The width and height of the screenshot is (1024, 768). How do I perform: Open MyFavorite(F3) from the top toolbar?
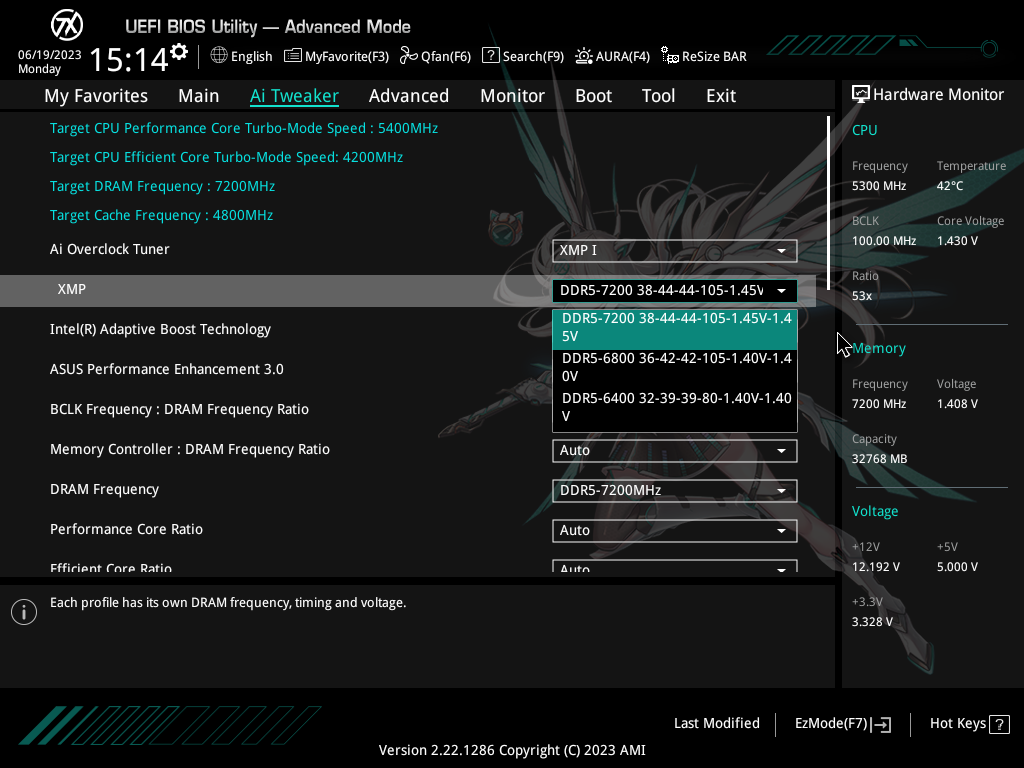[337, 56]
